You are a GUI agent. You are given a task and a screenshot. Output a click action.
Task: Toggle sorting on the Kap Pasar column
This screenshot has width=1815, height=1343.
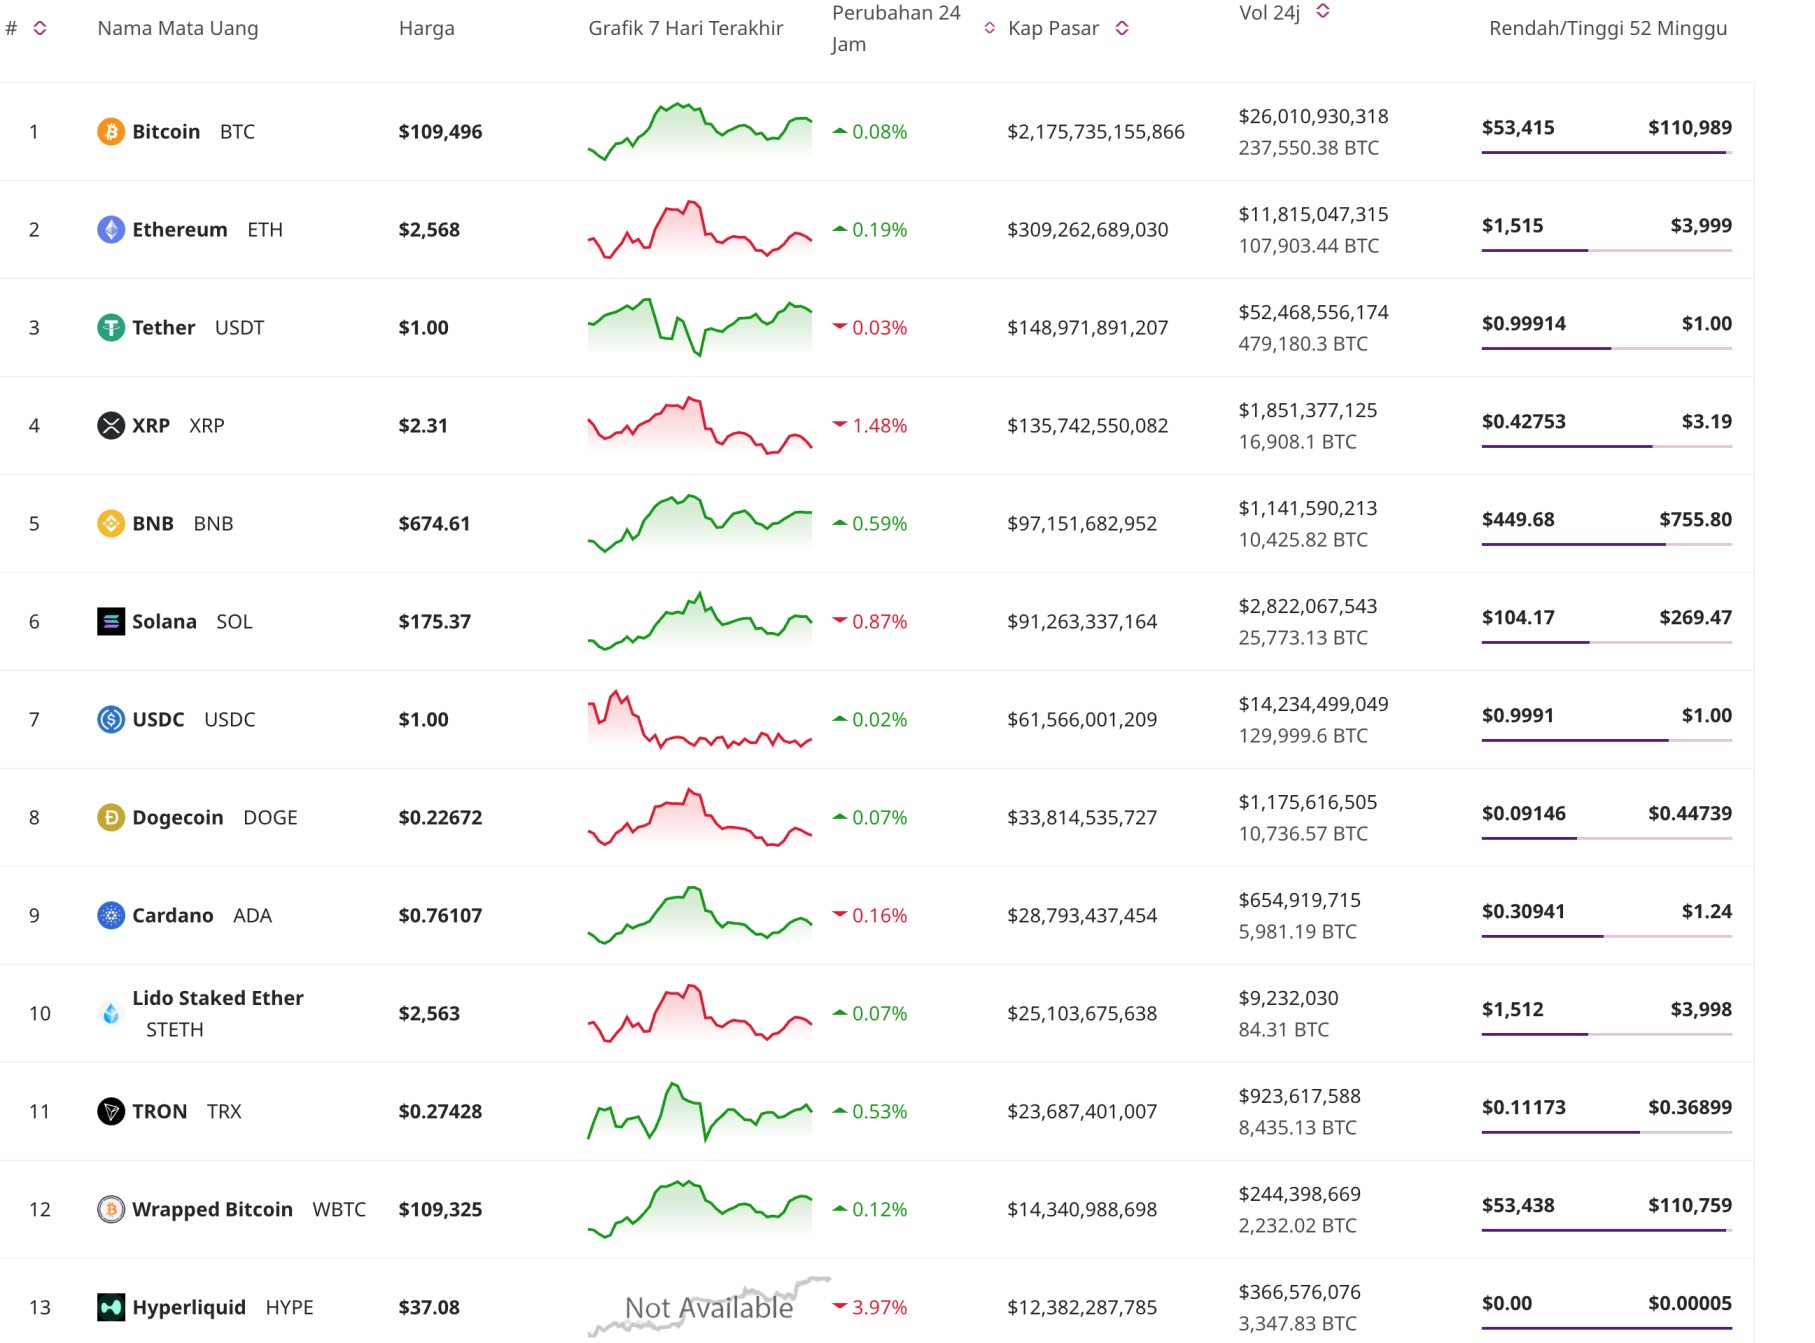pos(1121,28)
